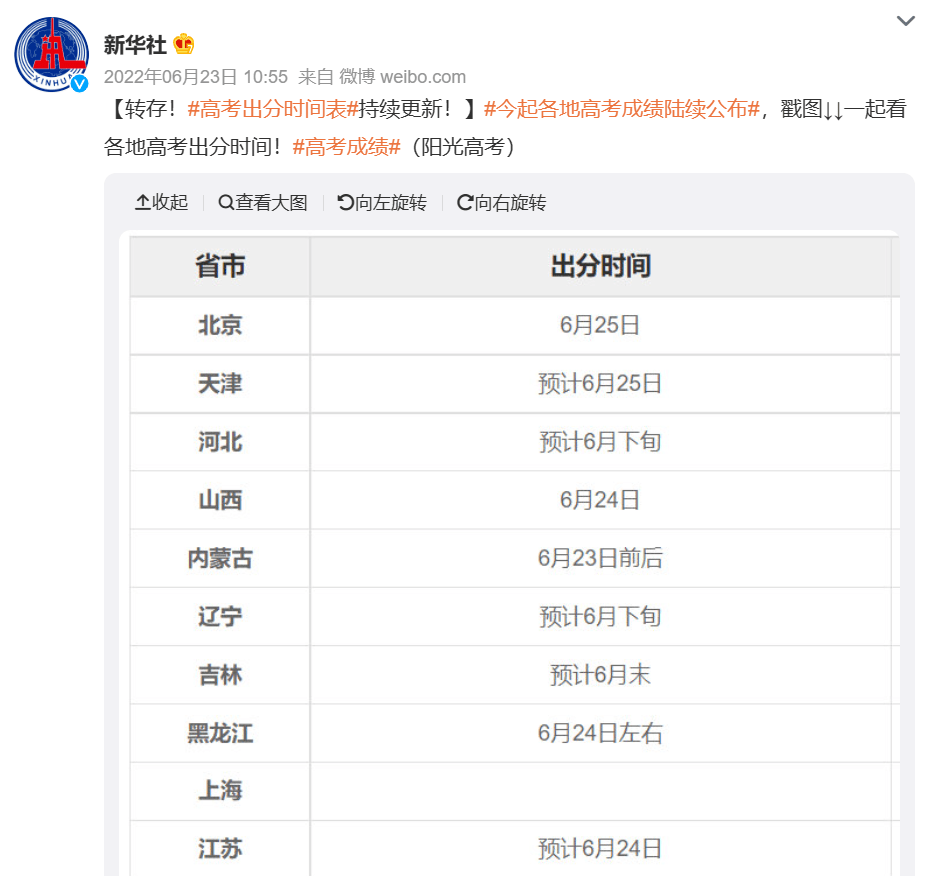Open the post timestamp 2022年06月23日 10:55
The height and width of the screenshot is (876, 928).
[x=196, y=77]
